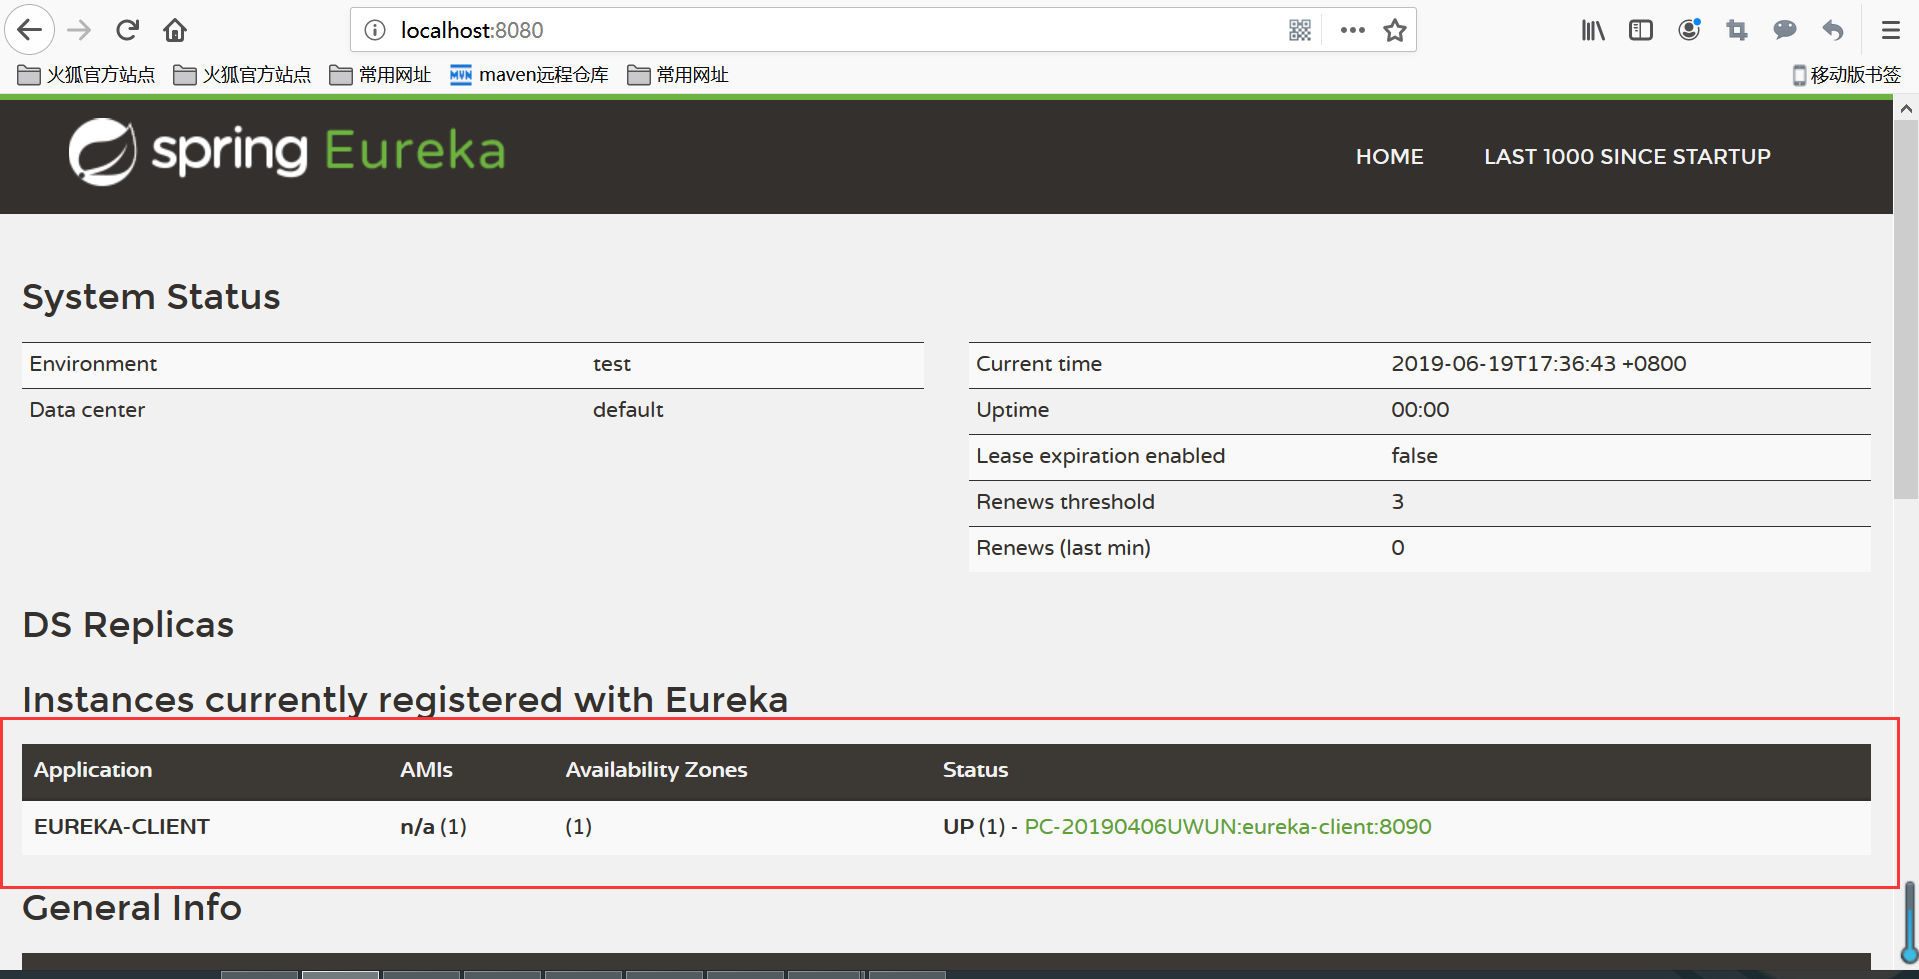Click the Data center value default

pos(628,410)
